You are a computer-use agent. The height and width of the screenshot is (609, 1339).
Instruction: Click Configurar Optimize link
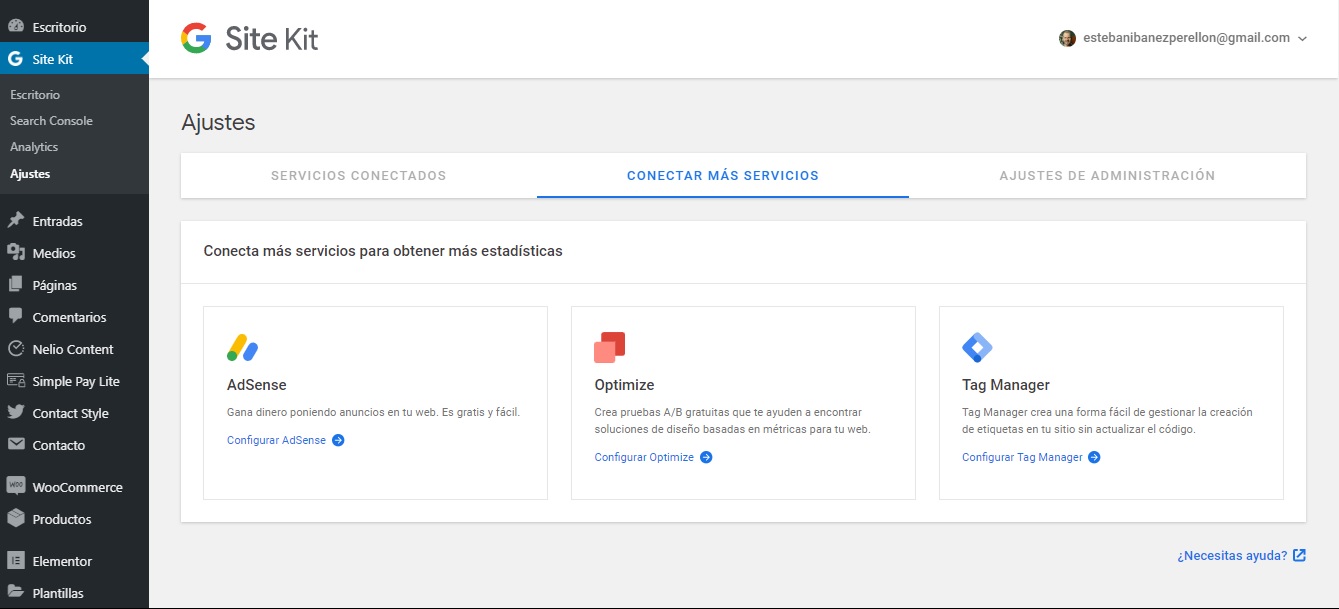(x=644, y=457)
